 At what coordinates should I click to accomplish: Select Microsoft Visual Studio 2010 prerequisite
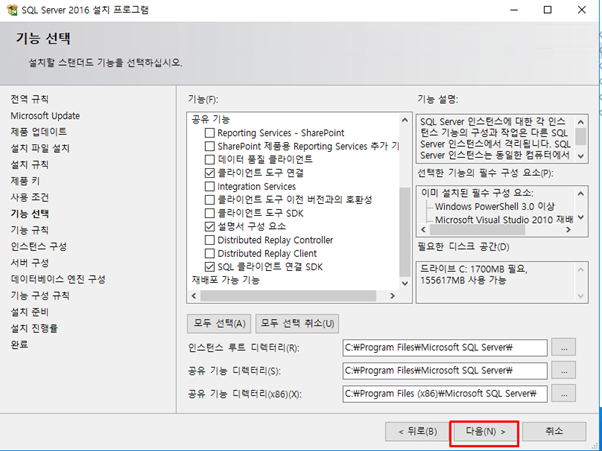(x=504, y=220)
